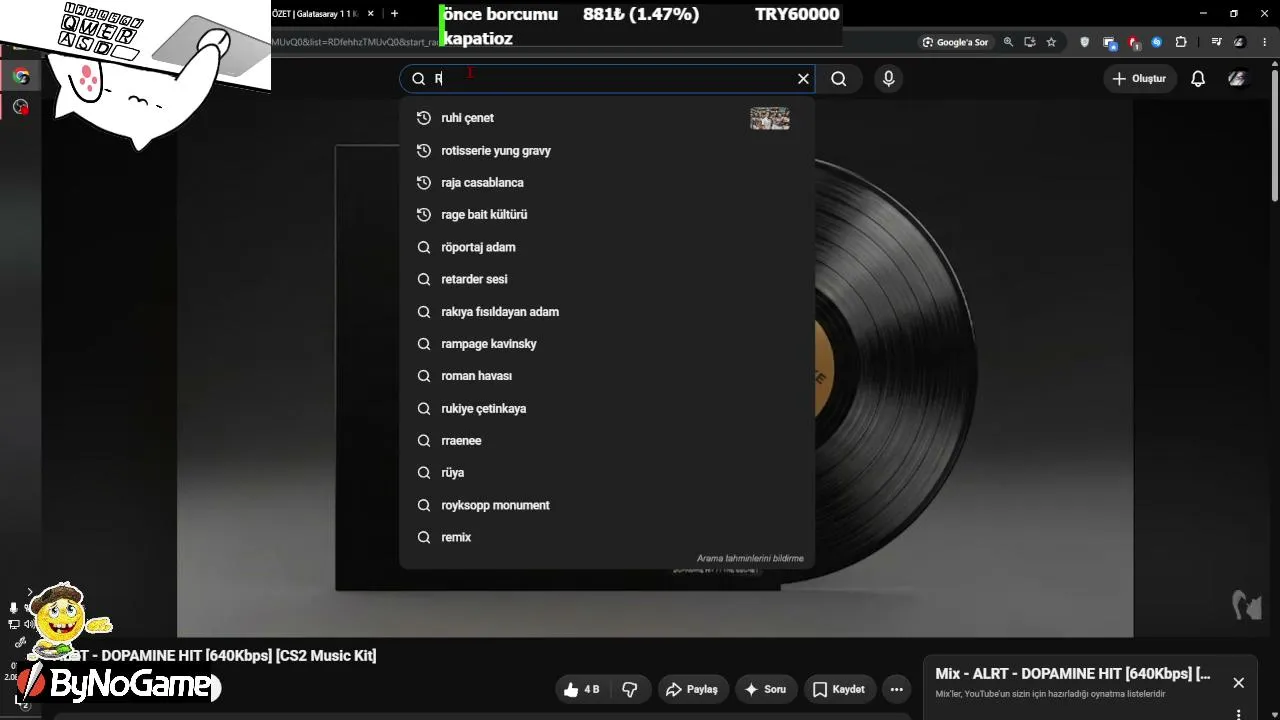The width and height of the screenshot is (1280, 720).
Task: Open Chrome icon in left sidebar
Action: tap(20, 76)
